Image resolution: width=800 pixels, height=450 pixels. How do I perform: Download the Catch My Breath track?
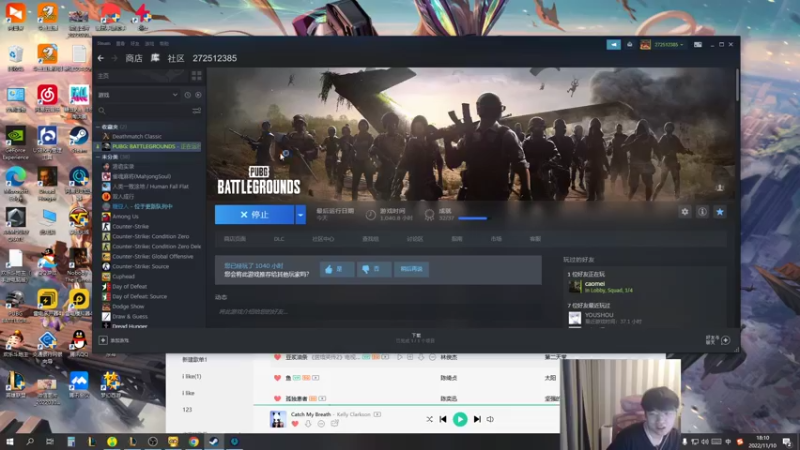[308, 424]
